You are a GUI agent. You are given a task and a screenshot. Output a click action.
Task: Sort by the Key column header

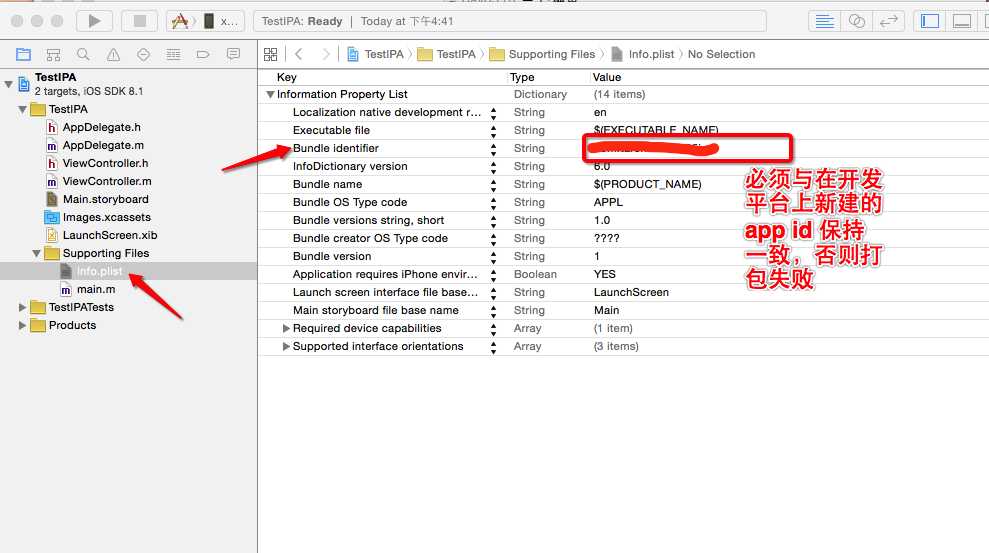coord(286,77)
